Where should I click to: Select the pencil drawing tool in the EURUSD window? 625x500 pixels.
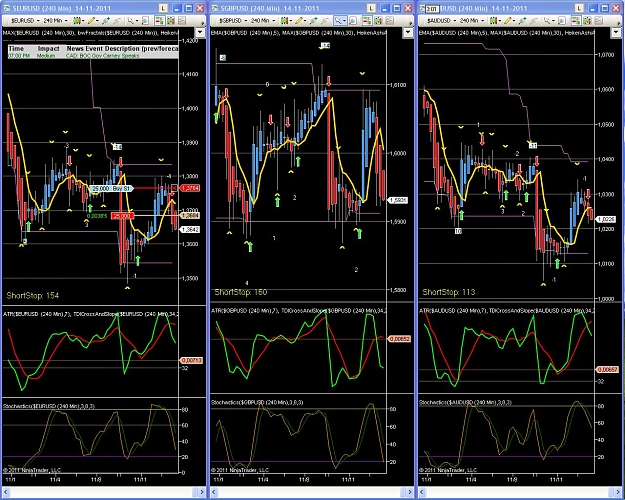coord(93,20)
